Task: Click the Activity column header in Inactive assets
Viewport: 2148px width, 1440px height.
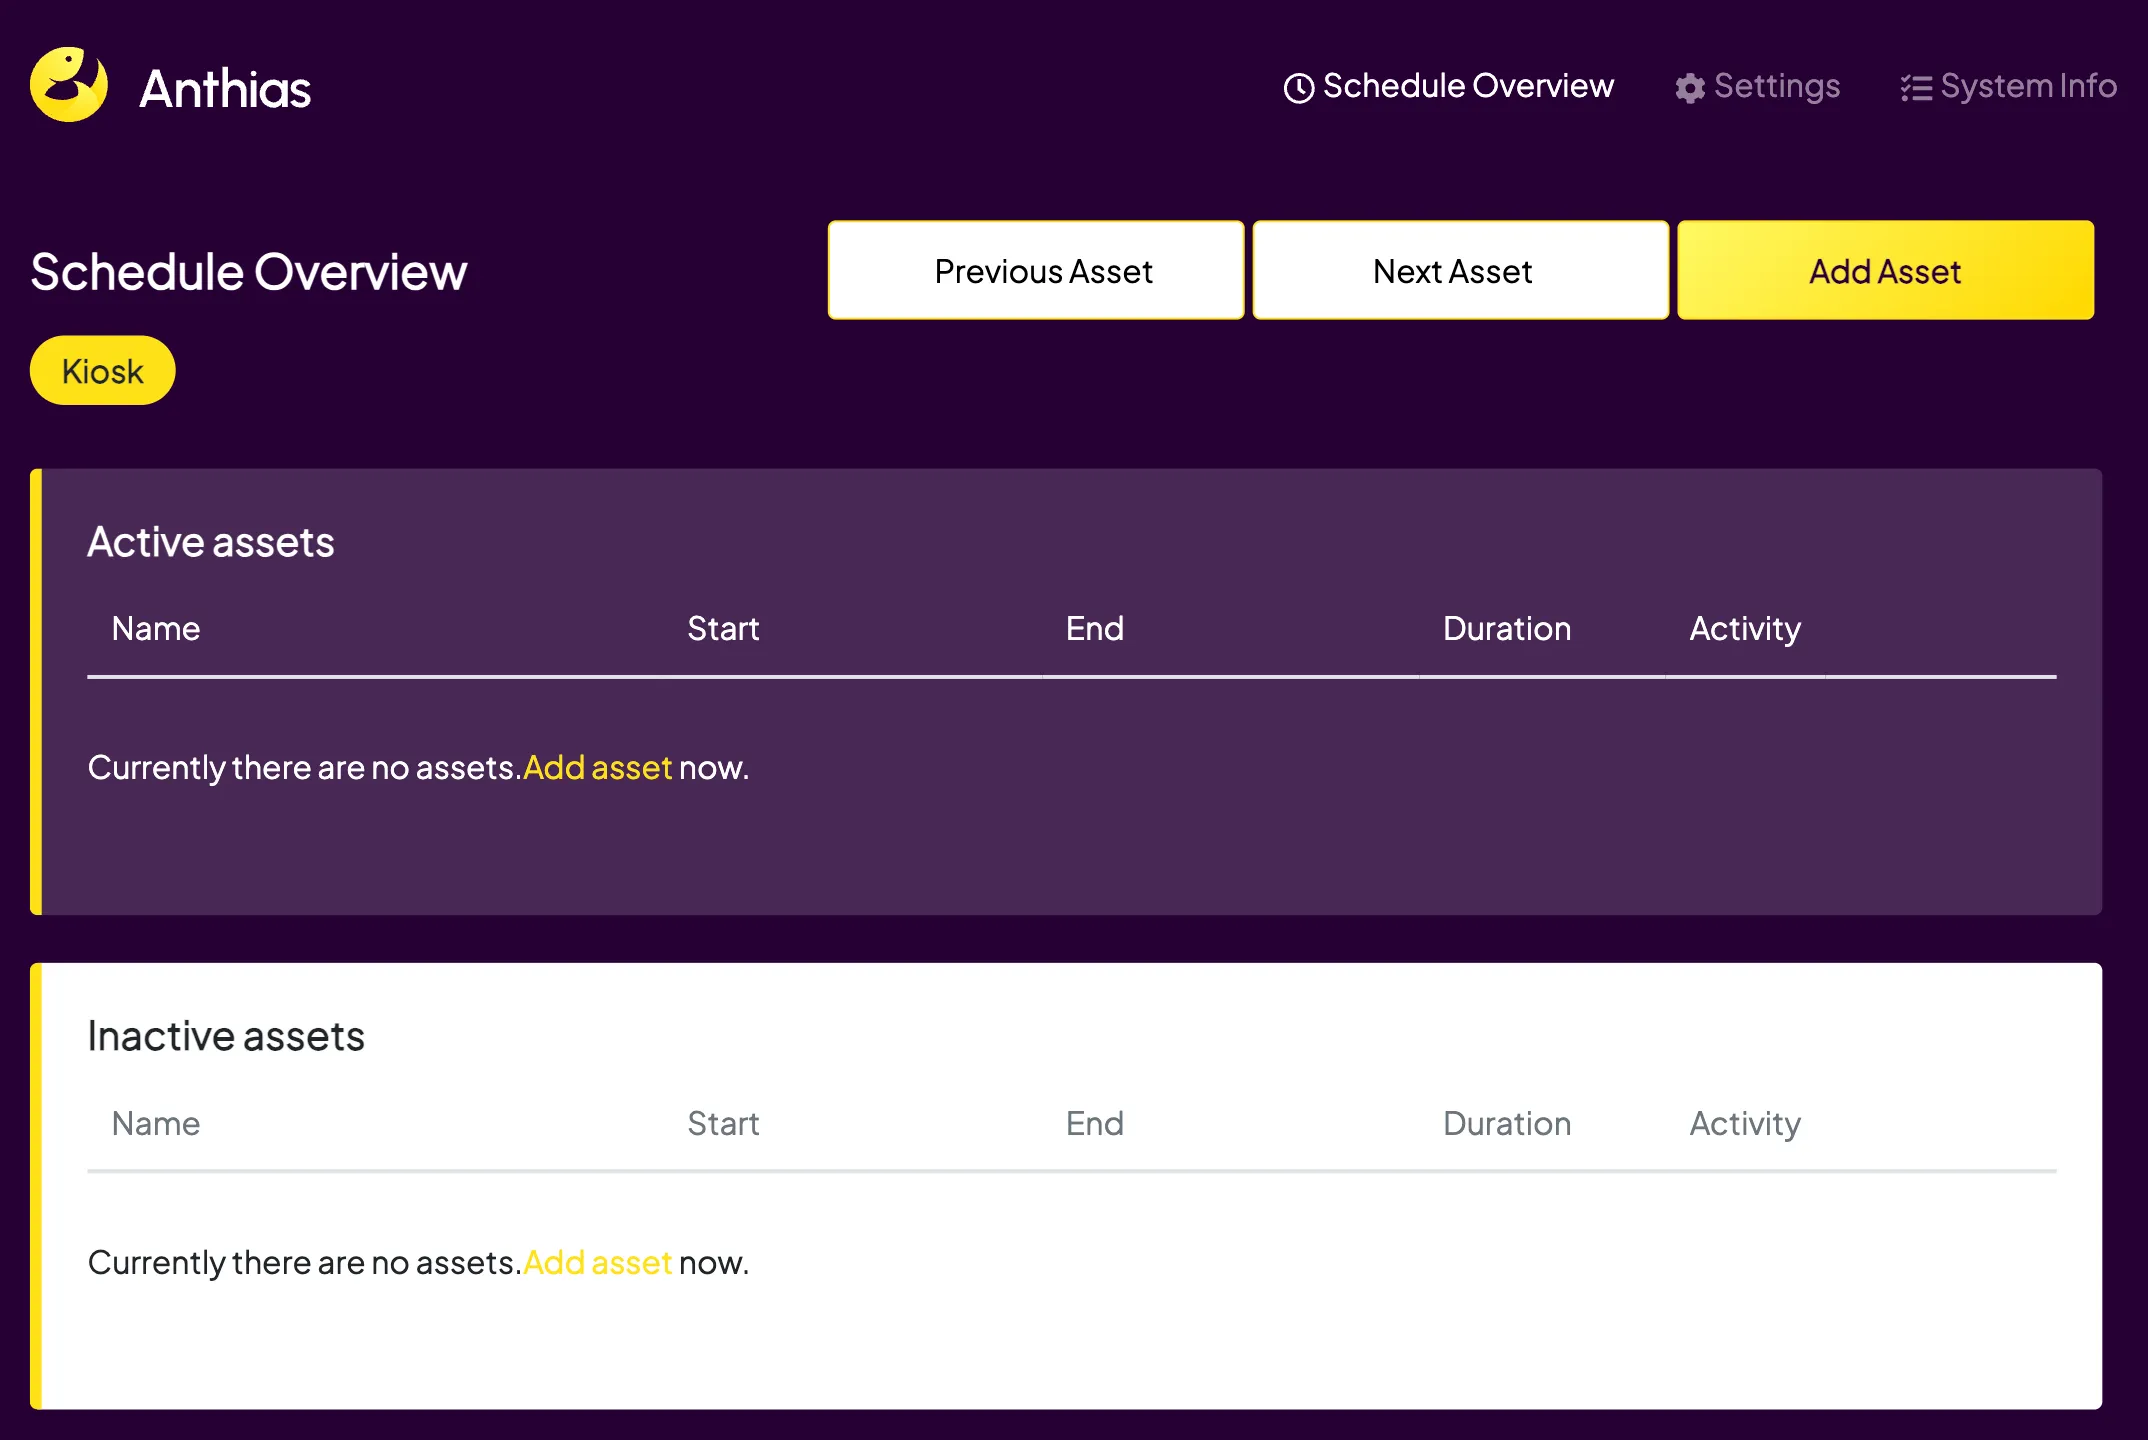Action: pyautogui.click(x=1743, y=1123)
